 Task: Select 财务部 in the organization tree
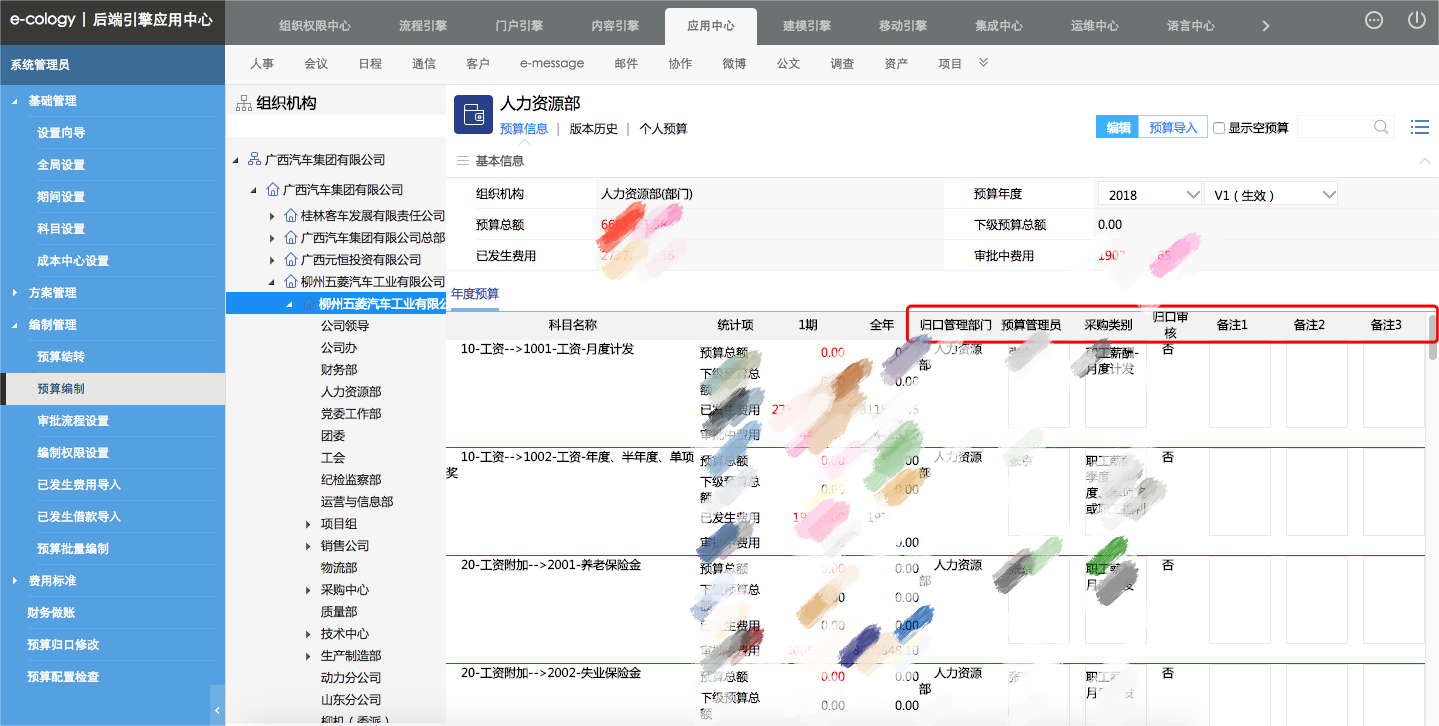[x=339, y=370]
